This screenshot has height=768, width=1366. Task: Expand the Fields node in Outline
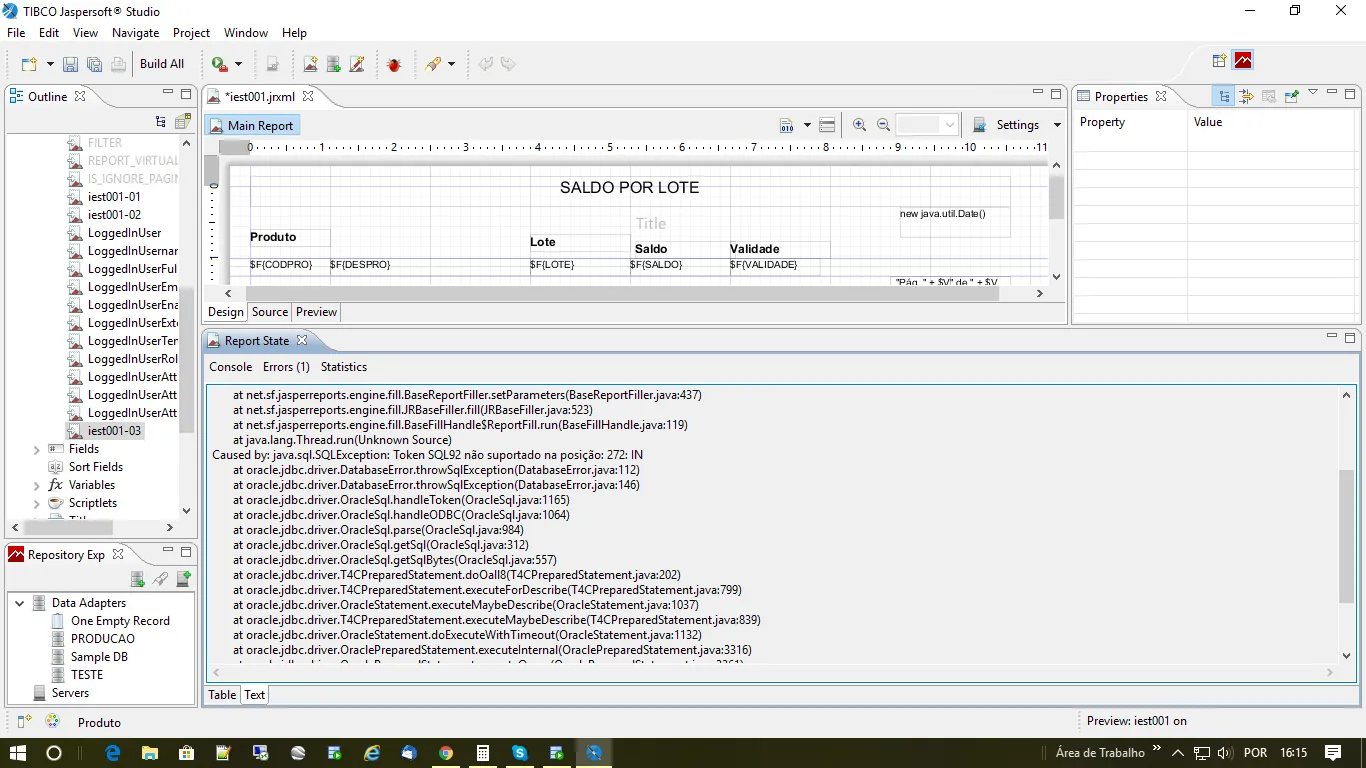37,449
